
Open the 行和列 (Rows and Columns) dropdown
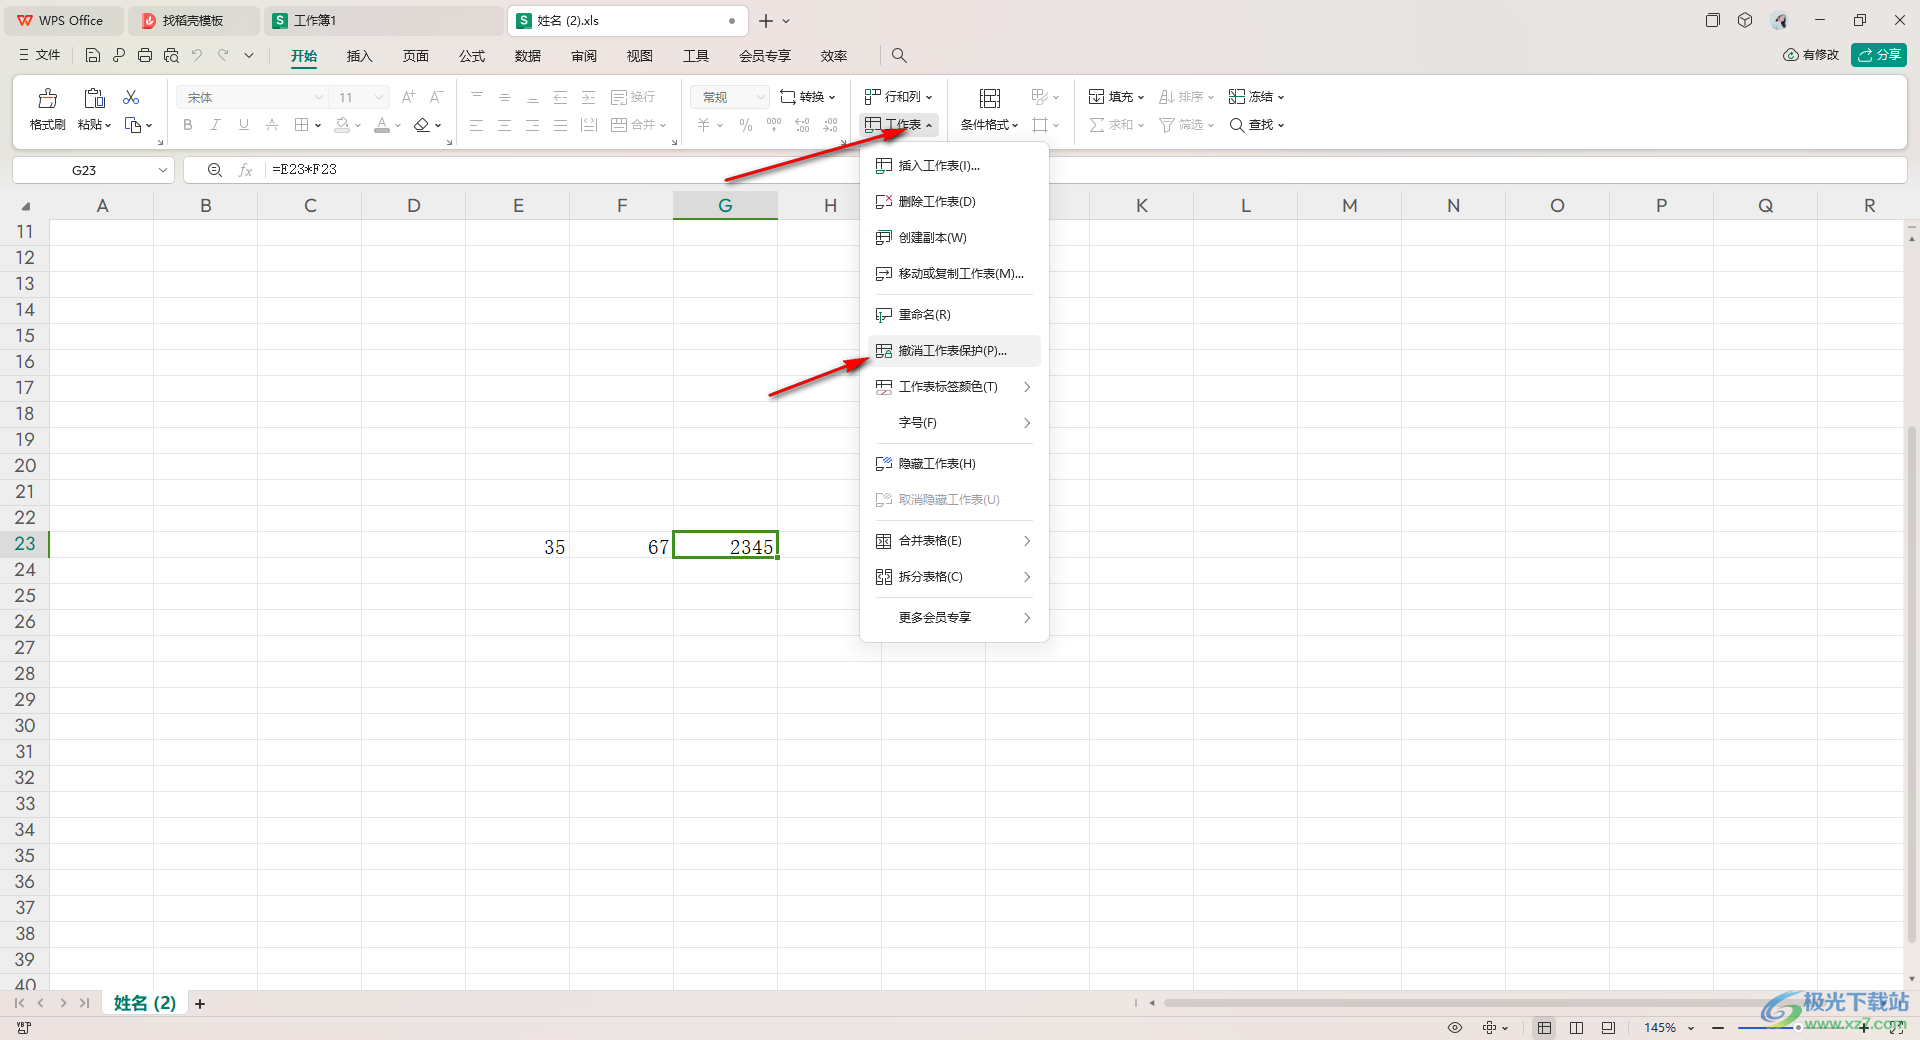pyautogui.click(x=899, y=97)
